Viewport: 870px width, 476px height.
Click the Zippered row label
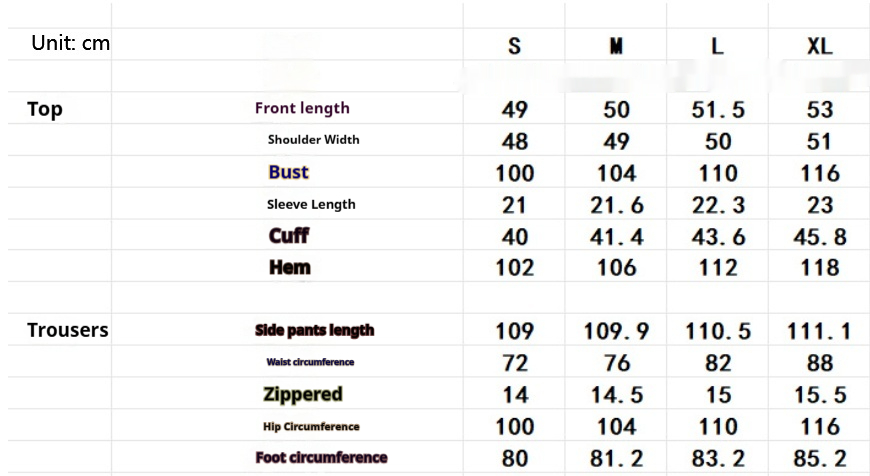point(302,394)
